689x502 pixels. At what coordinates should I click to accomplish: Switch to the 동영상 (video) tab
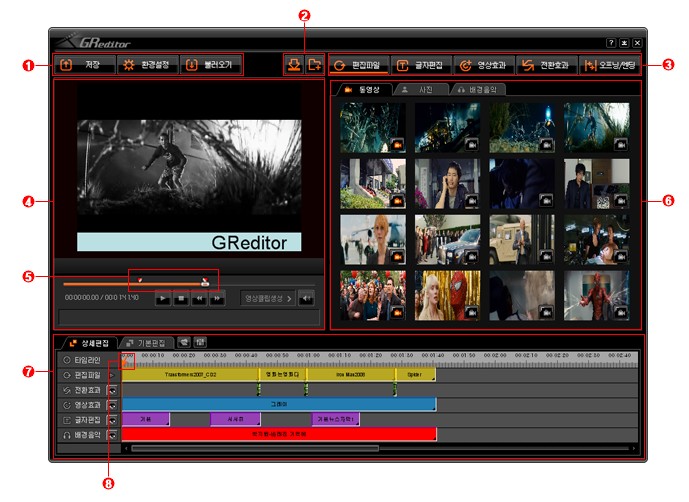point(362,90)
